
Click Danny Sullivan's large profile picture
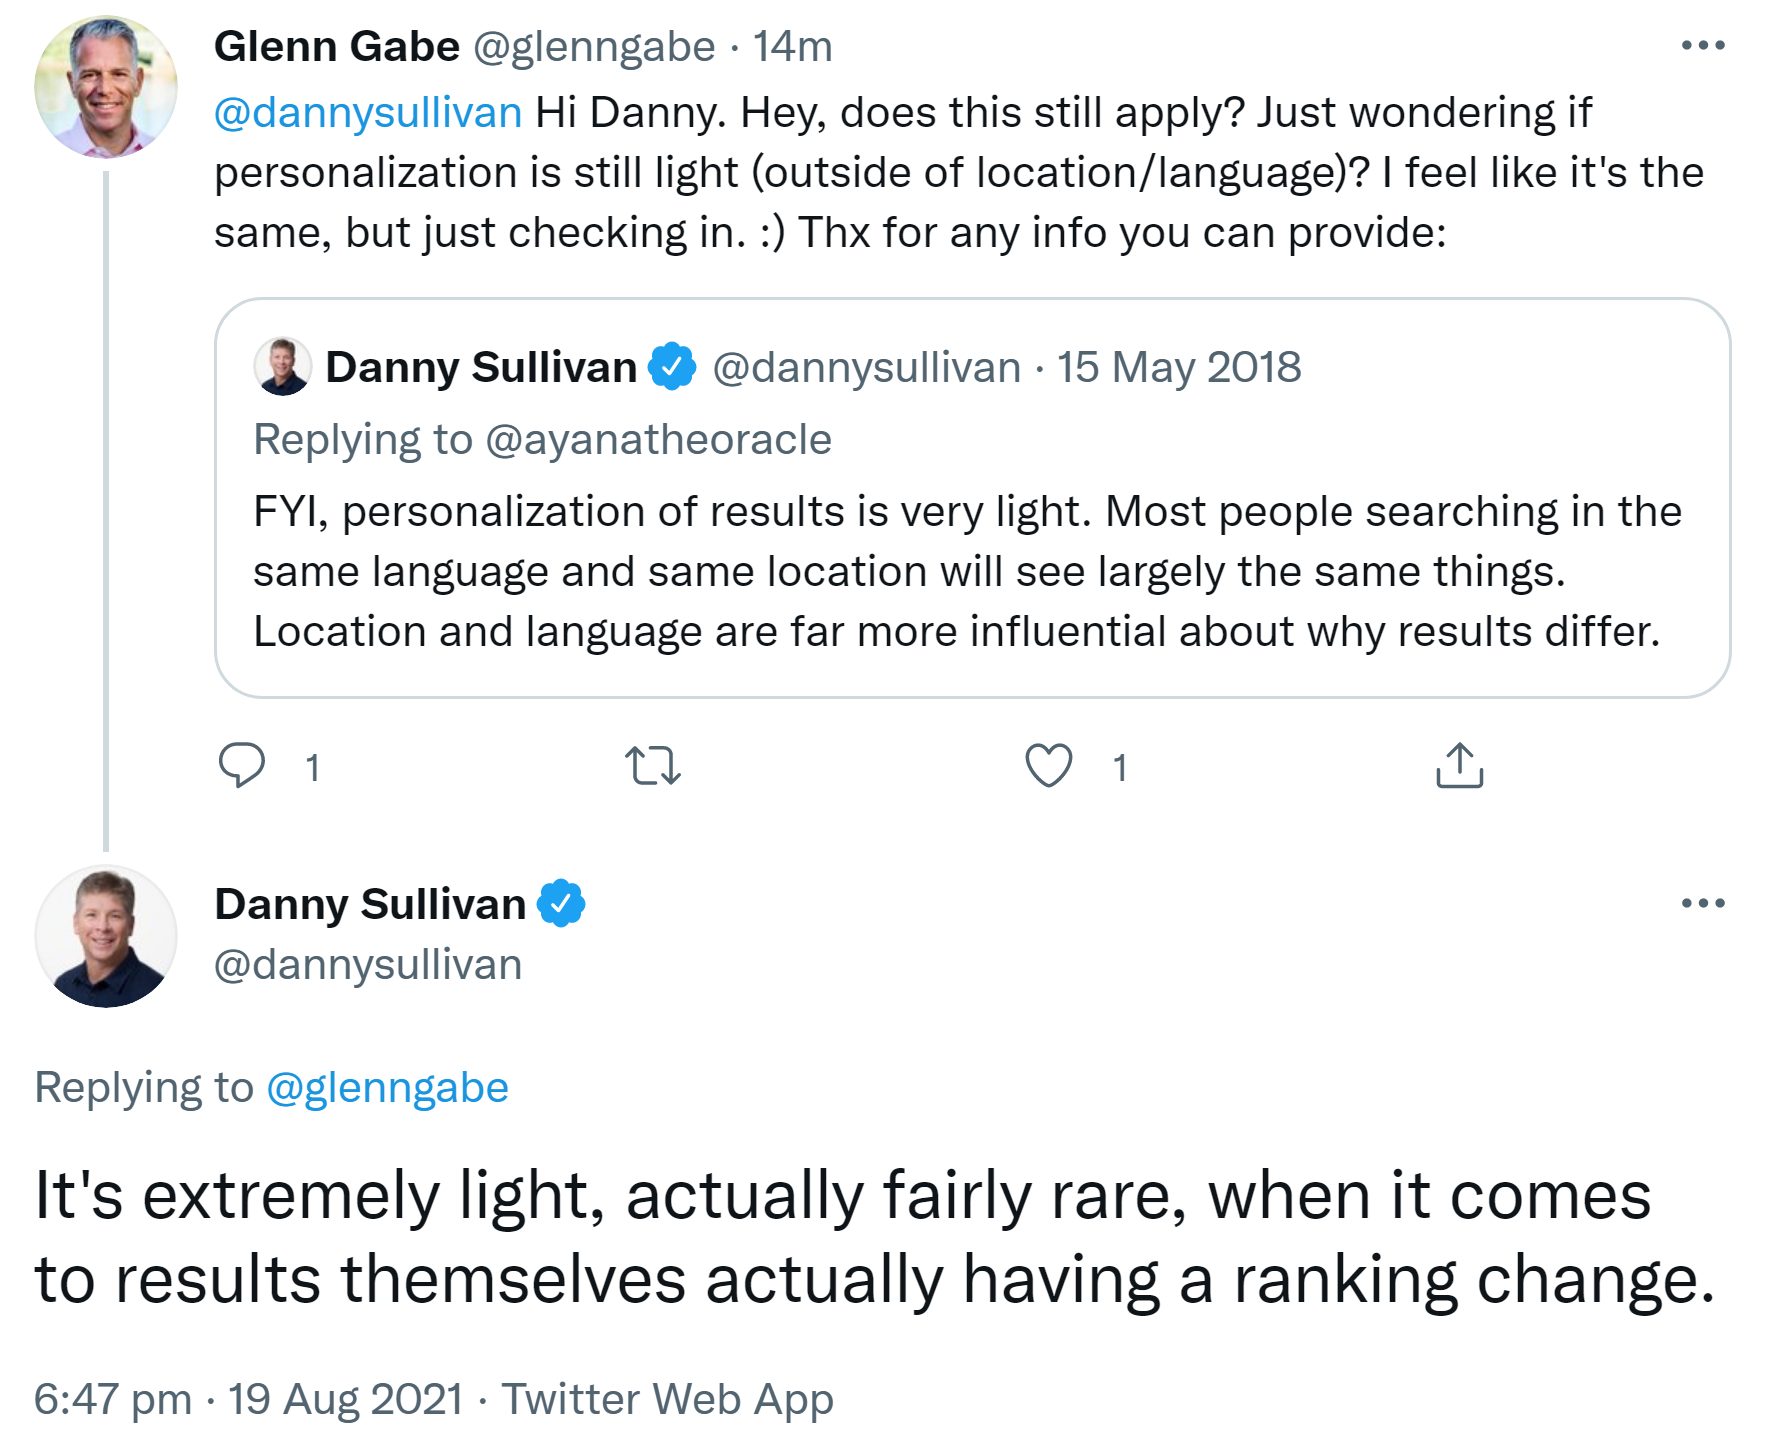(106, 936)
